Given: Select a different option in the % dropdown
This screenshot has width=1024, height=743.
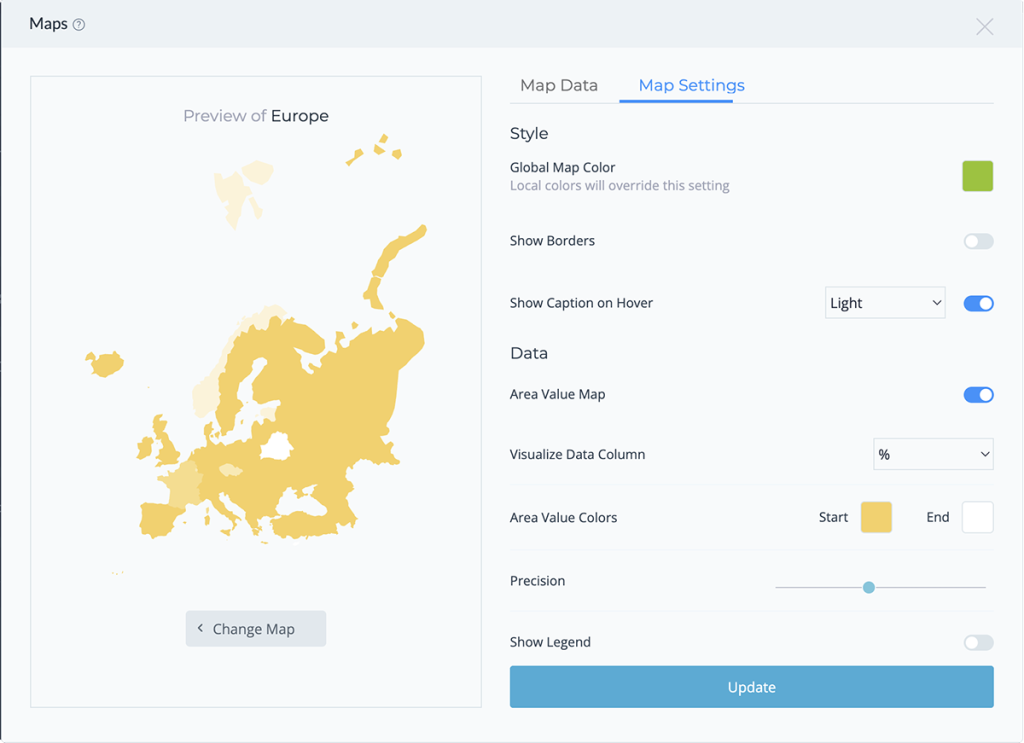Looking at the screenshot, I should tap(932, 454).
